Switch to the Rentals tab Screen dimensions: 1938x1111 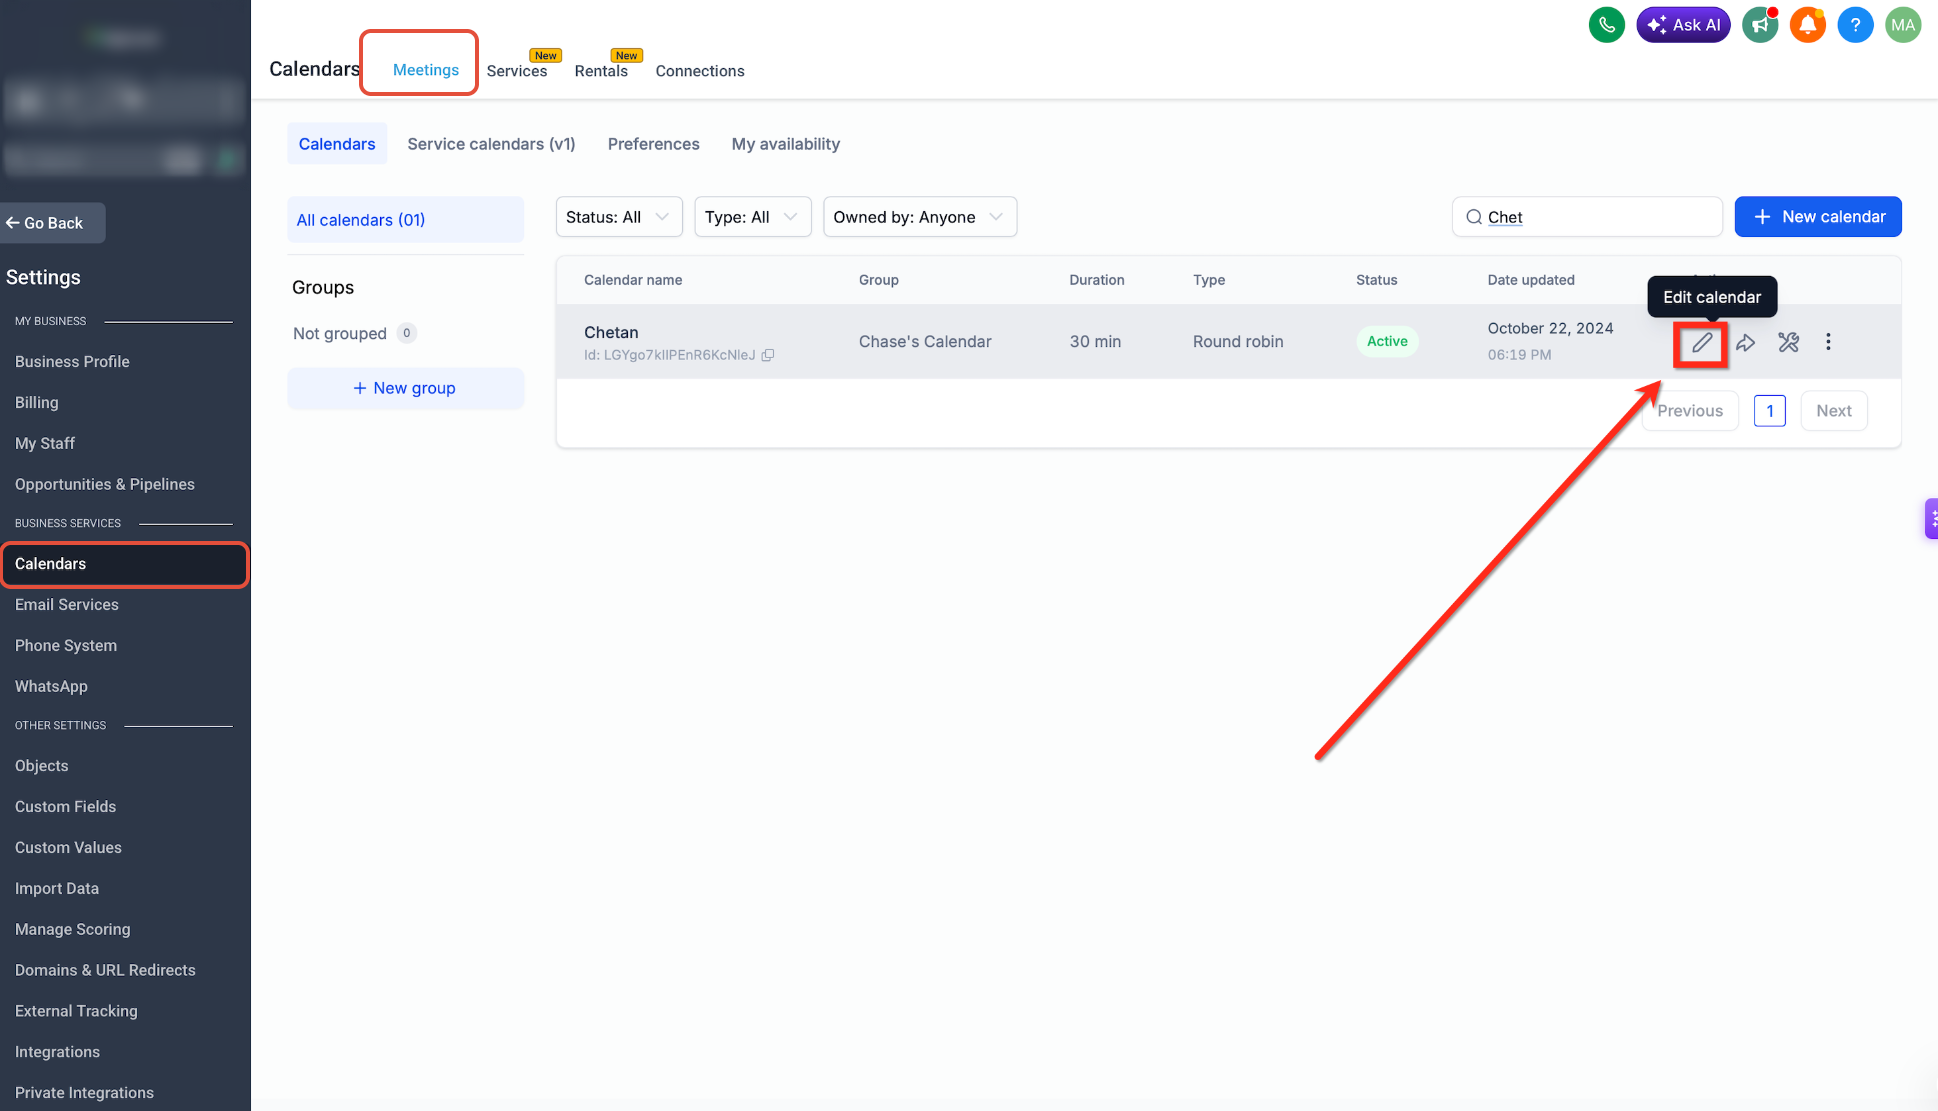click(x=601, y=70)
